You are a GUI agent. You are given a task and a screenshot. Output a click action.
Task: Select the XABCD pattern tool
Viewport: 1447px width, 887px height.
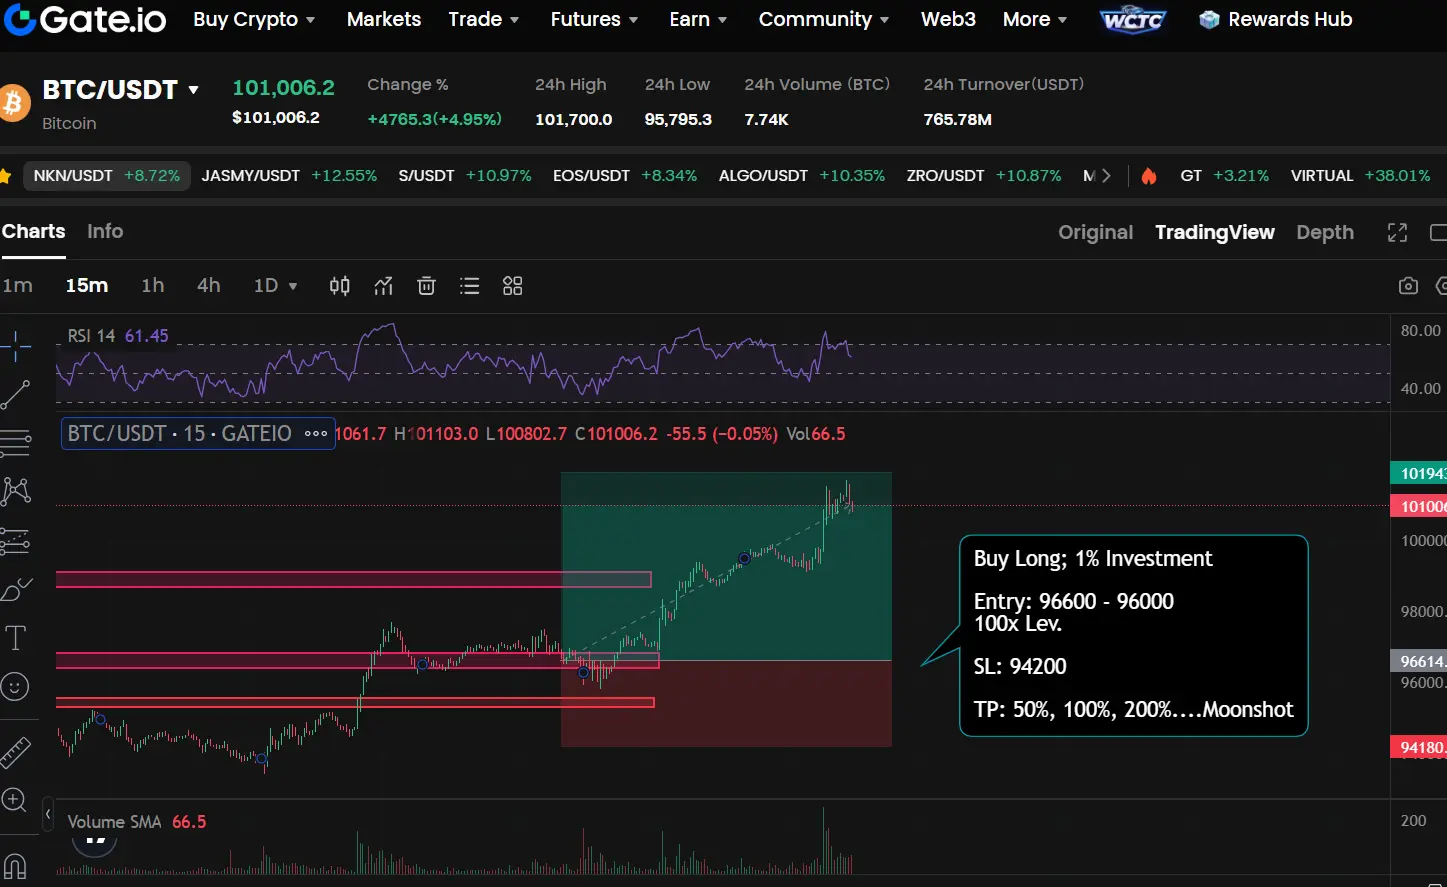pos(15,490)
